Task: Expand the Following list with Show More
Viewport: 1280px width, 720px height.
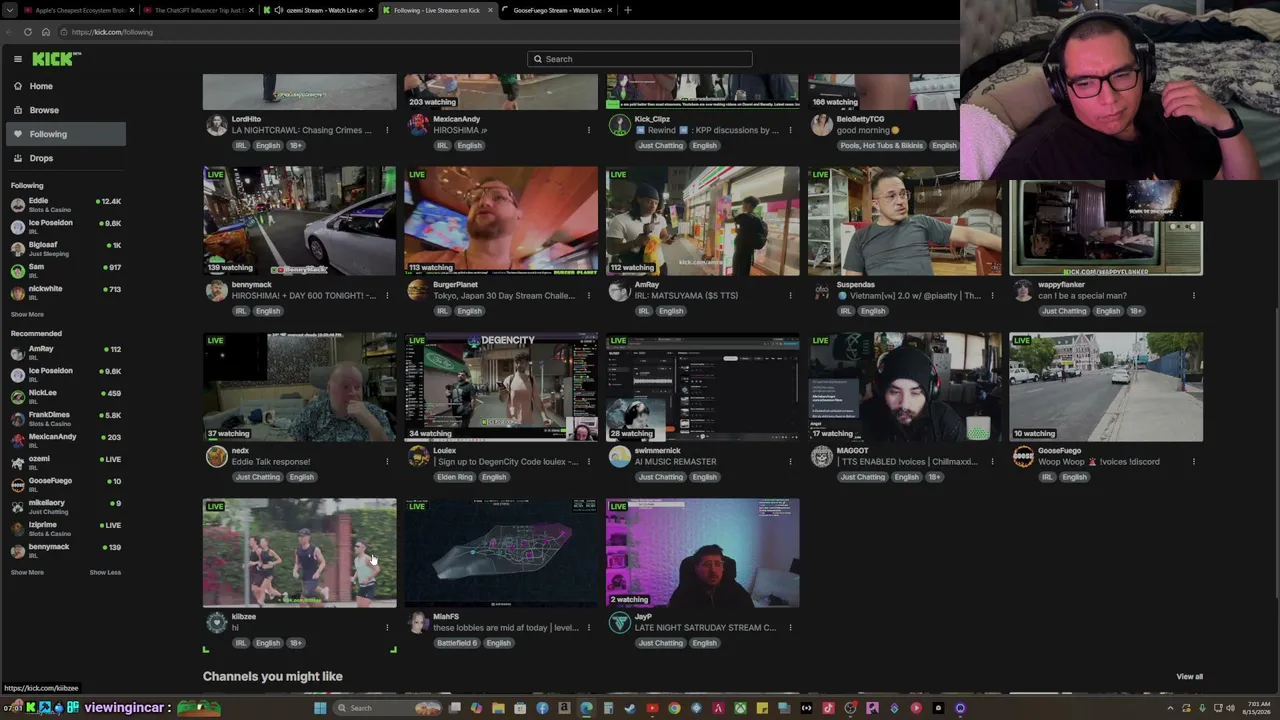Action: [x=27, y=314]
